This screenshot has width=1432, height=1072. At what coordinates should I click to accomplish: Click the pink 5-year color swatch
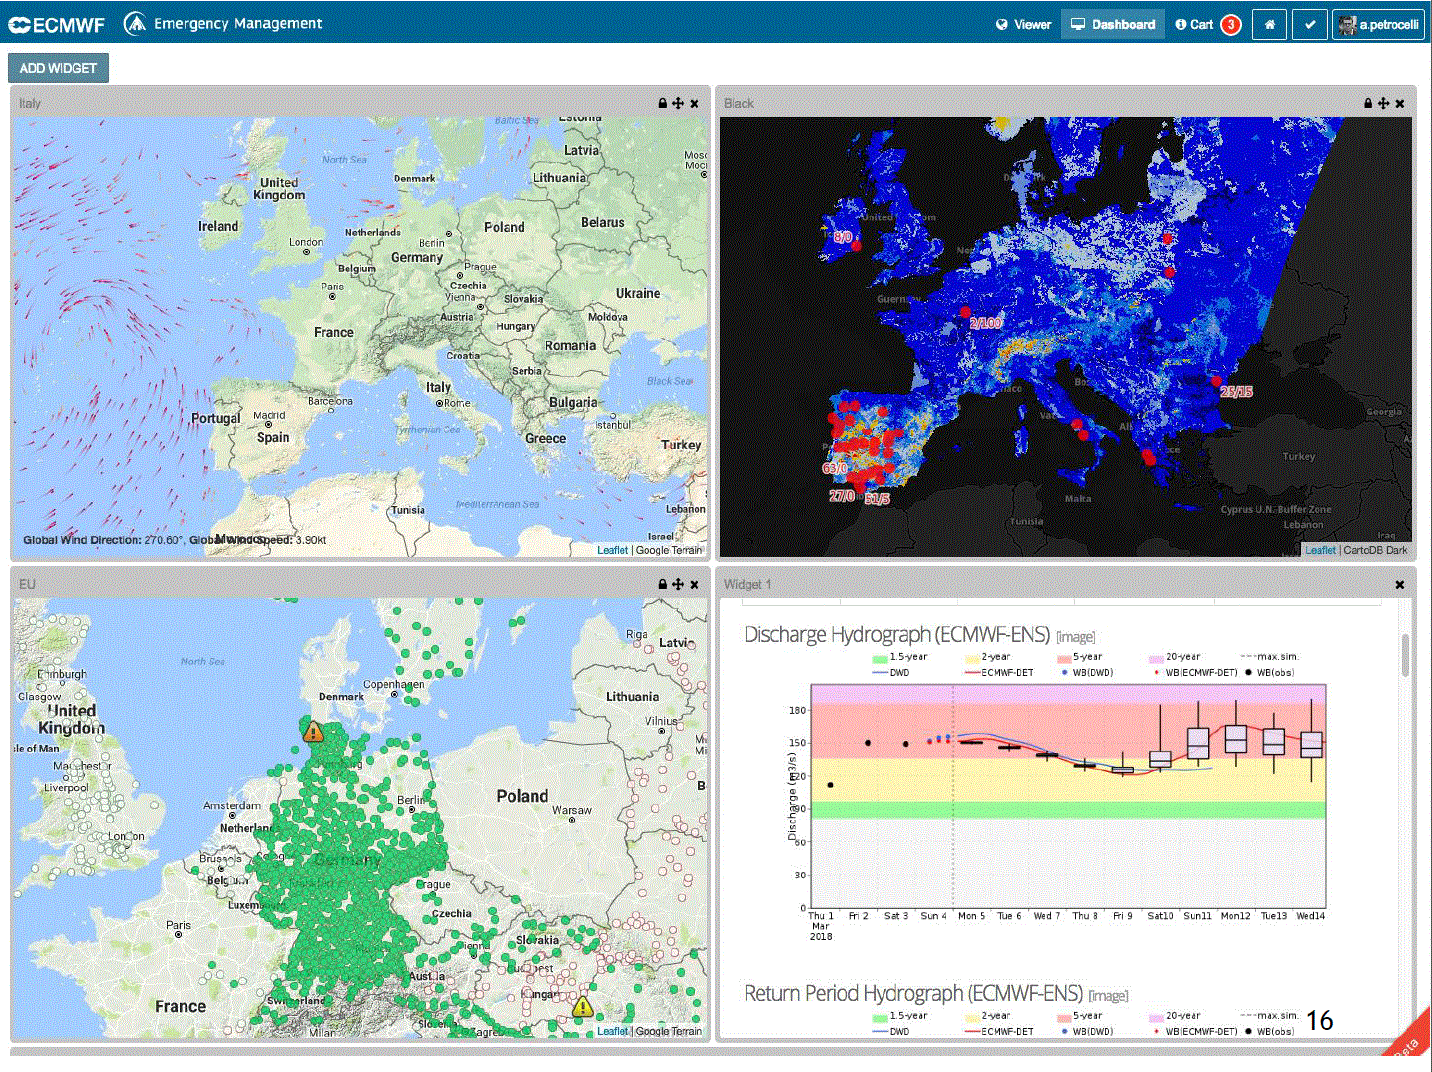click(1062, 657)
